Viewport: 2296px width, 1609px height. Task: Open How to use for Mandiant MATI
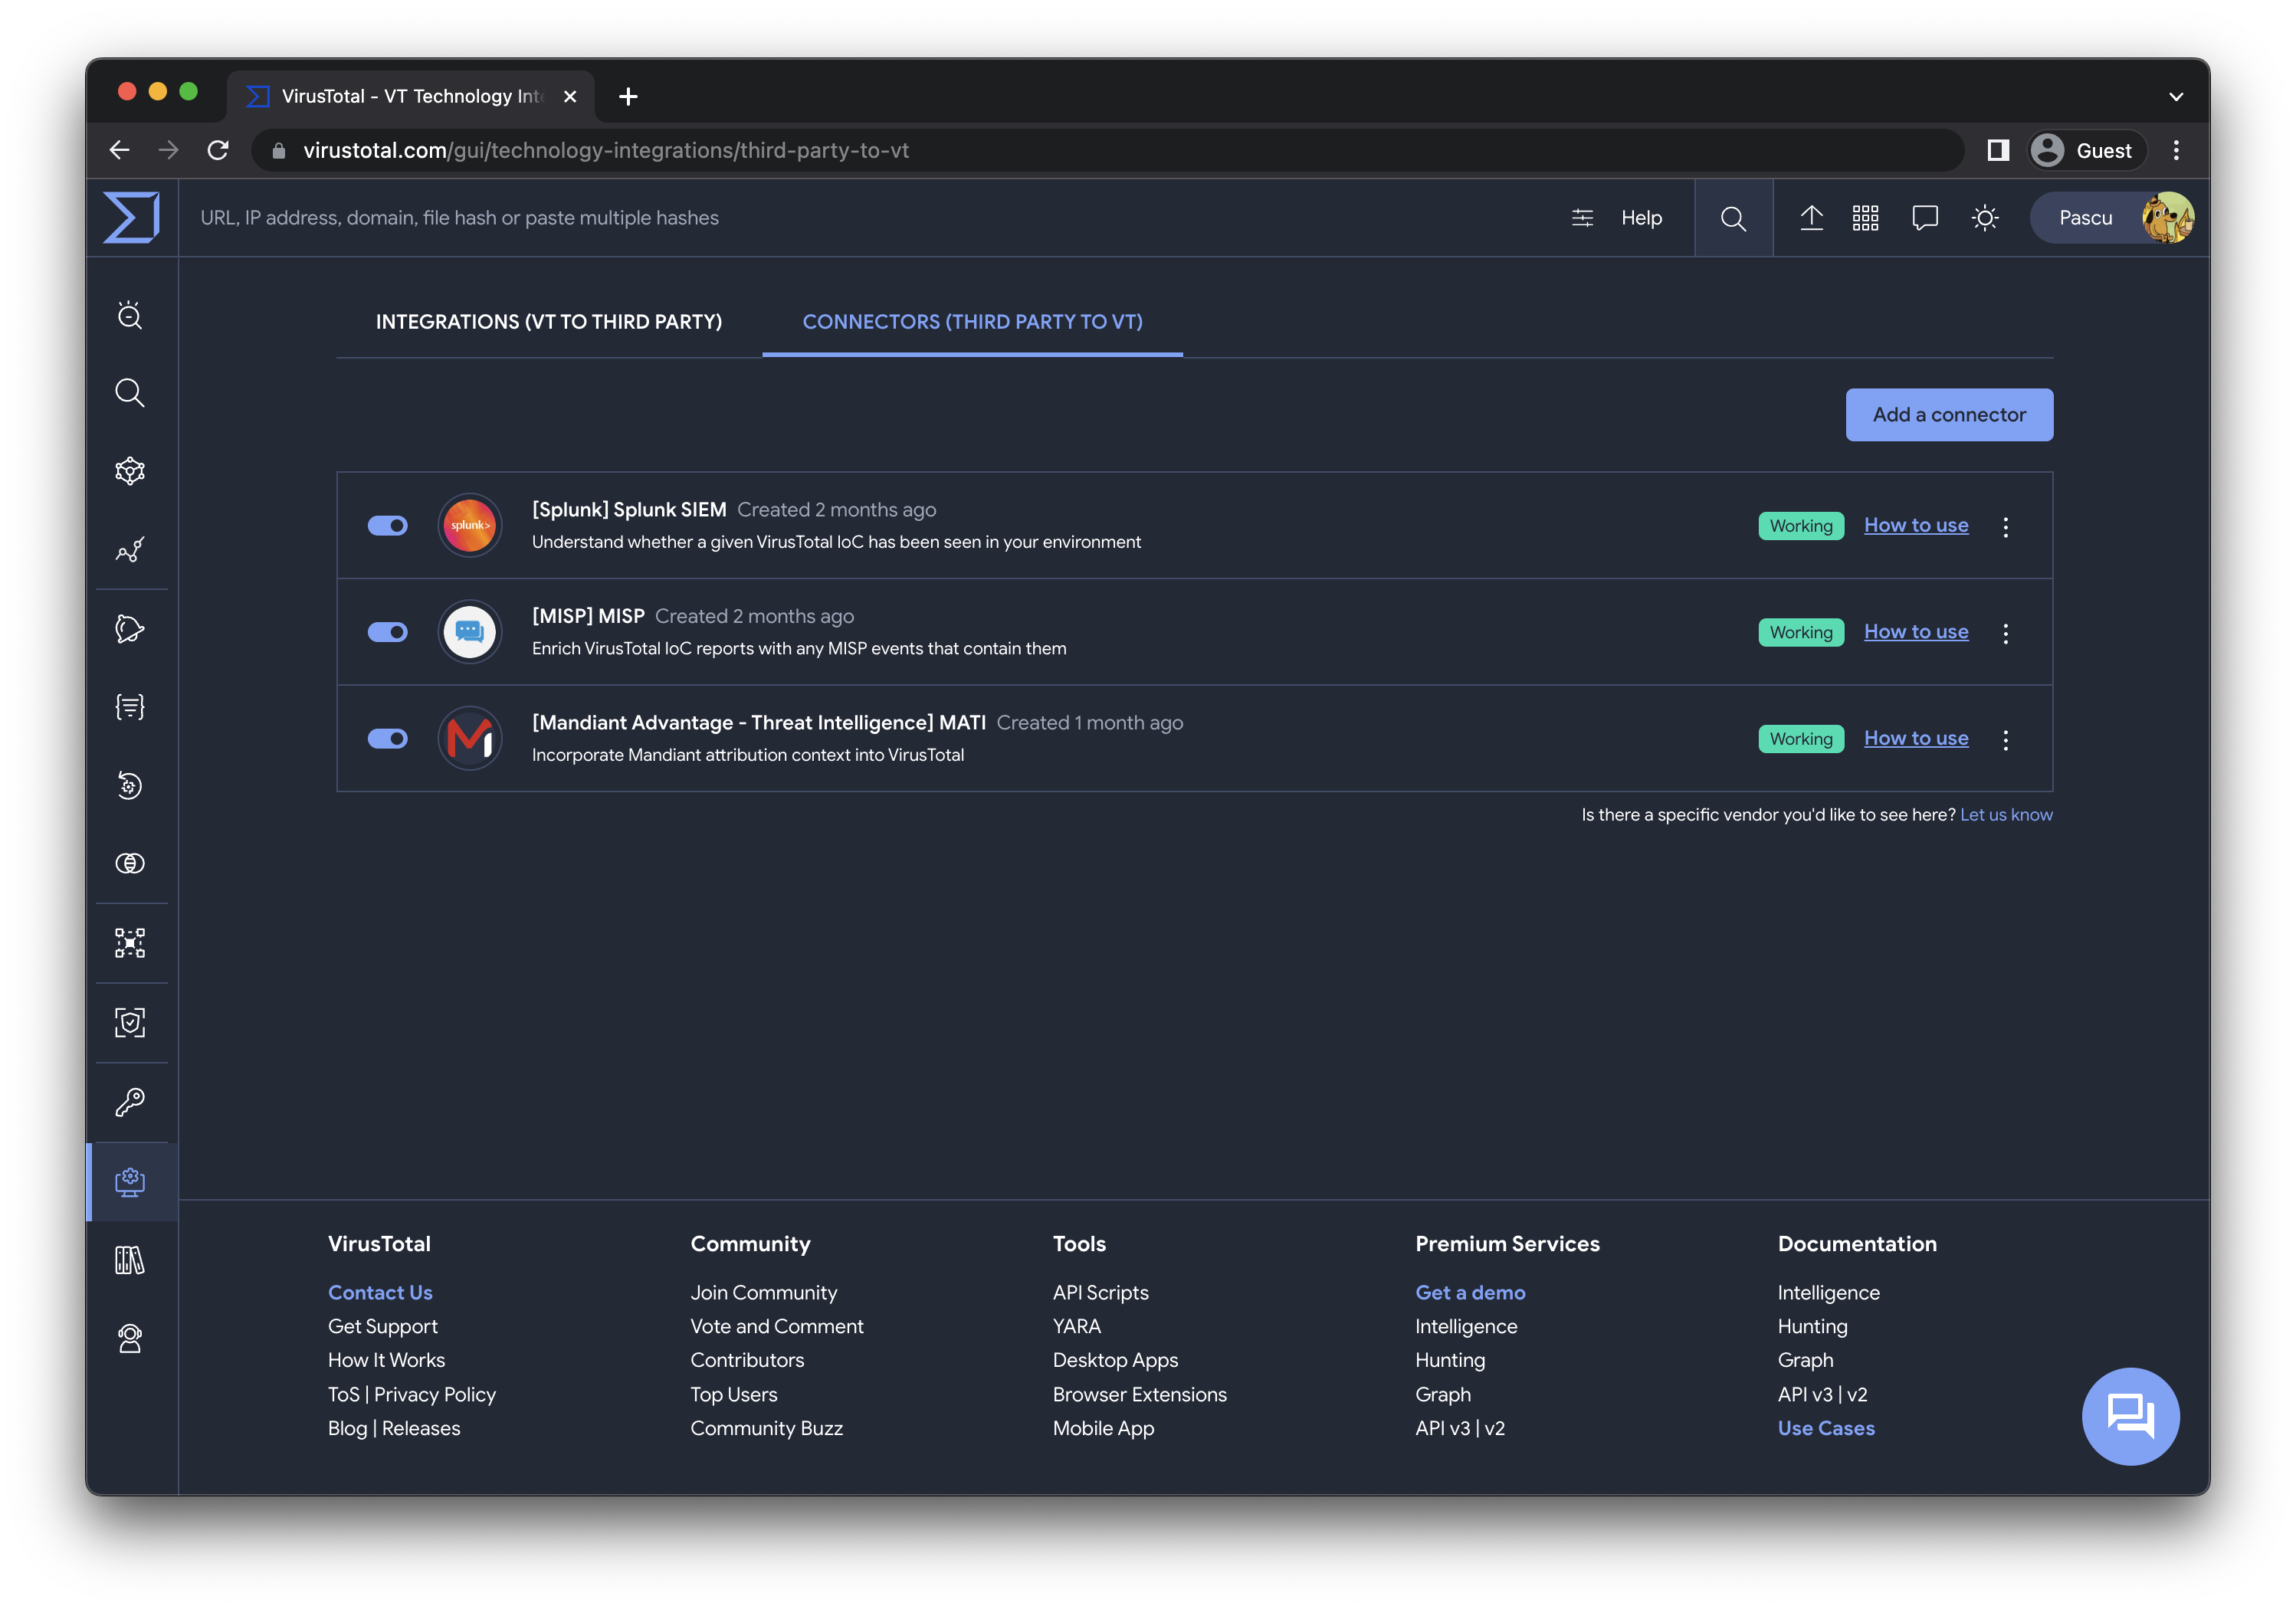pos(1915,738)
